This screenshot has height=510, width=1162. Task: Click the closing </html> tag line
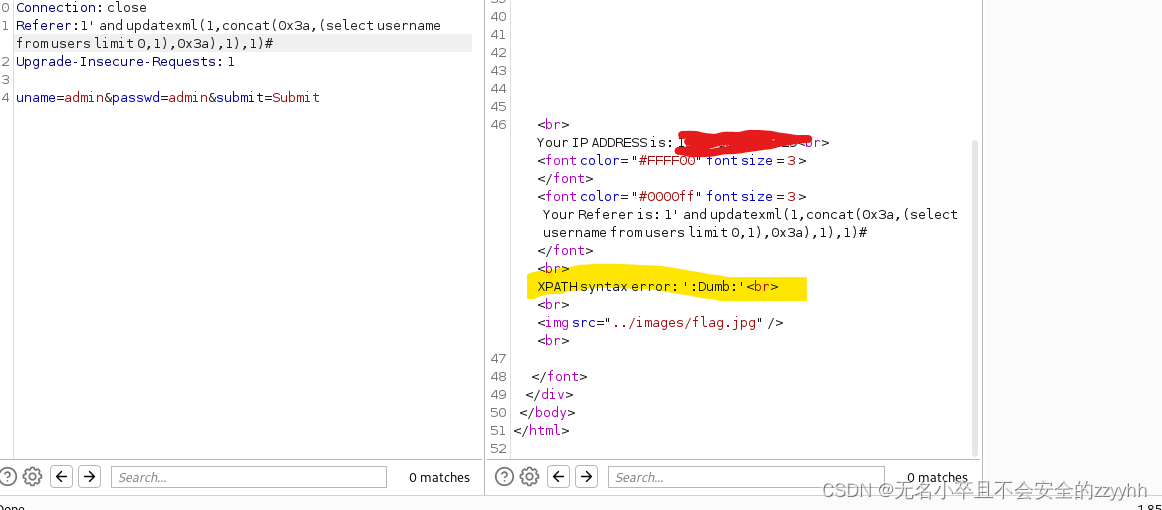(x=541, y=430)
